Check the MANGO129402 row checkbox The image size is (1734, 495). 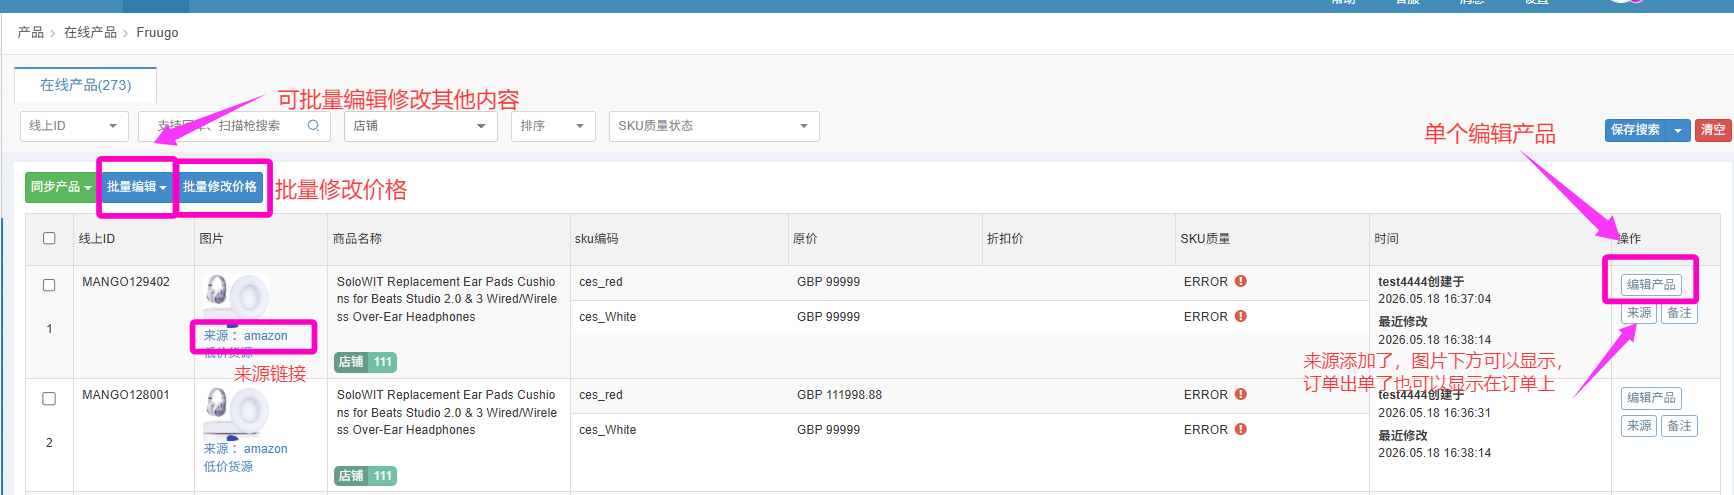[49, 285]
